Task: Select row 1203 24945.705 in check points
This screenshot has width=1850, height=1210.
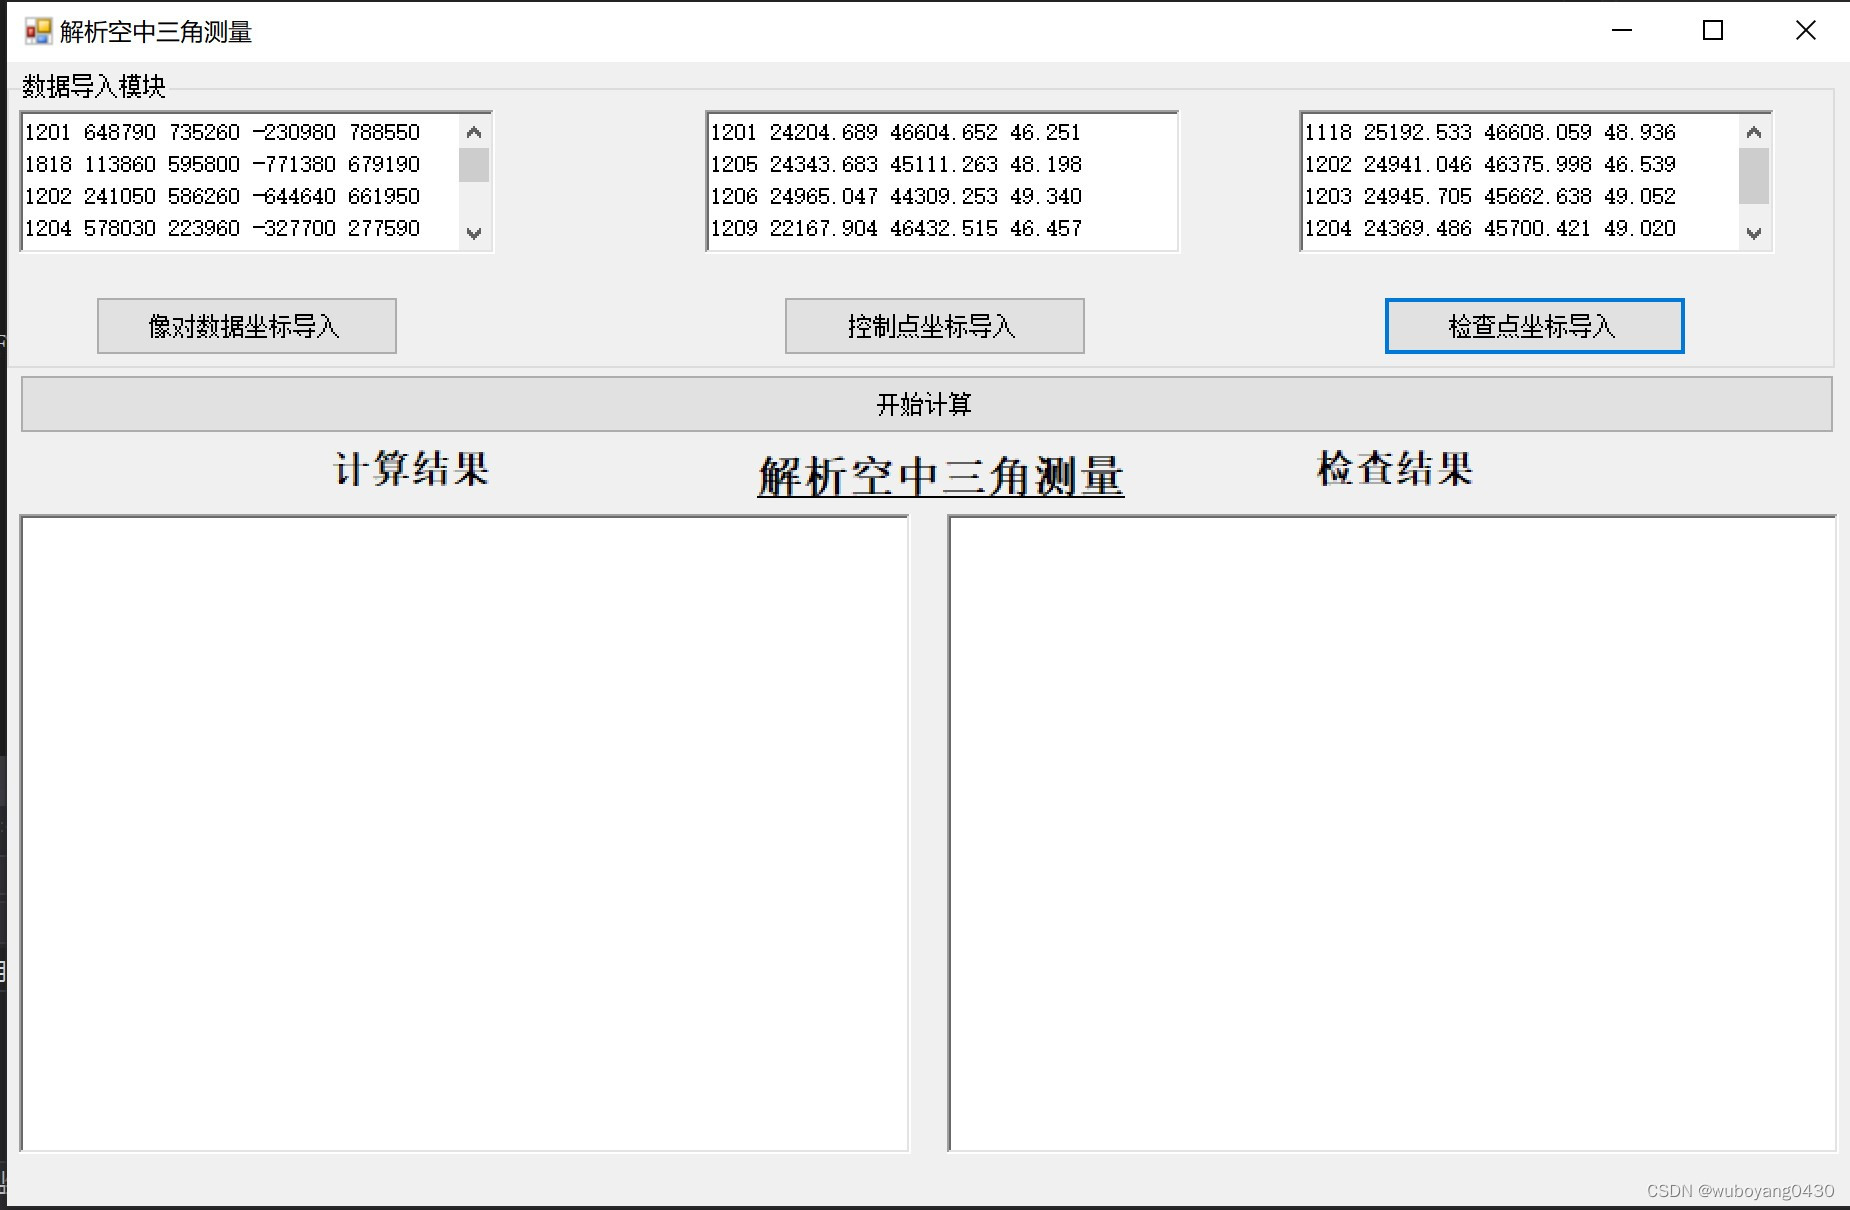Action: pyautogui.click(x=1490, y=196)
